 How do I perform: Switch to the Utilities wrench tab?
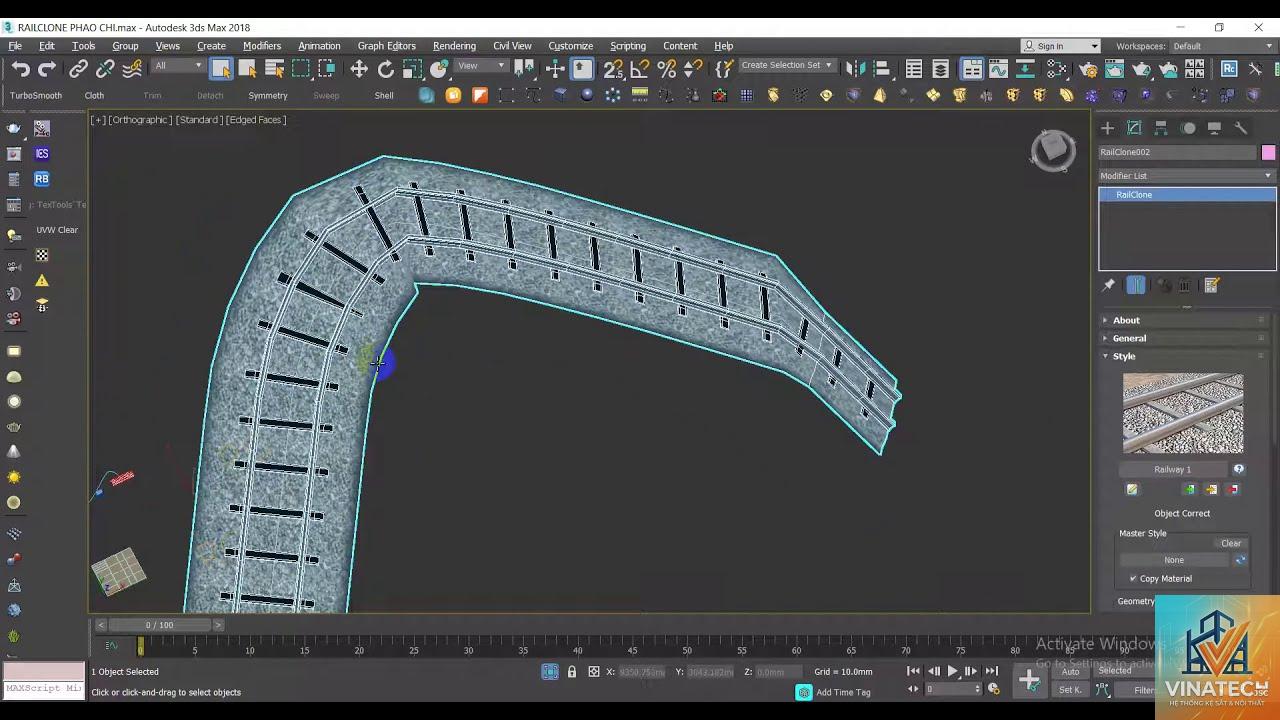point(1241,128)
